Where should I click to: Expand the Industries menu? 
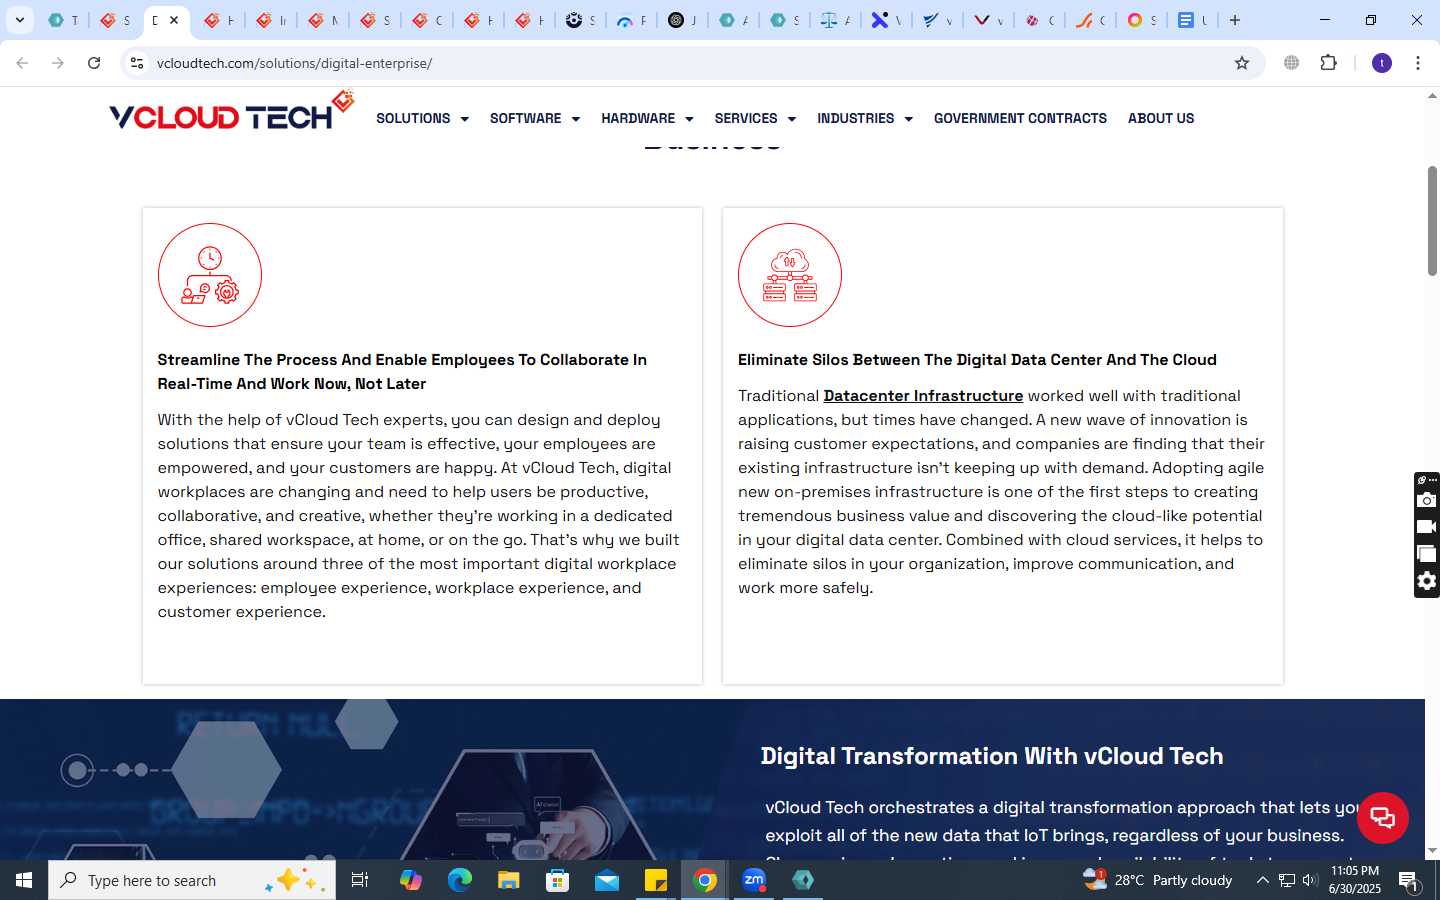tap(865, 118)
